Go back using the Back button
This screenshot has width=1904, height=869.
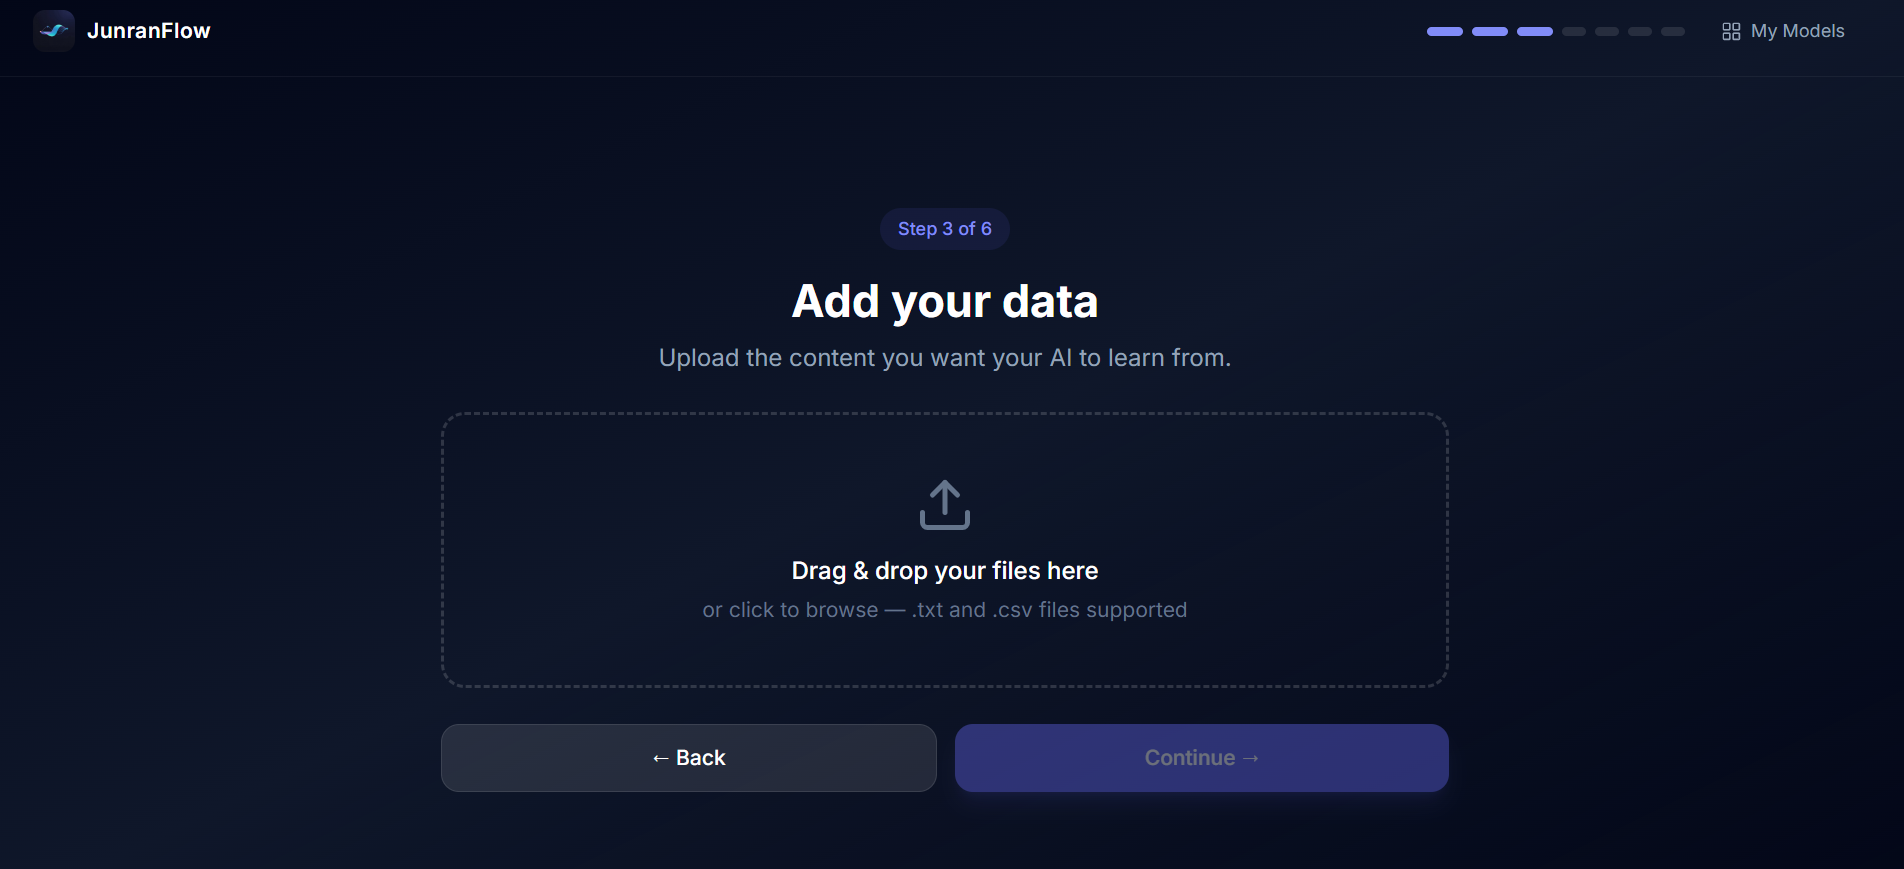689,758
